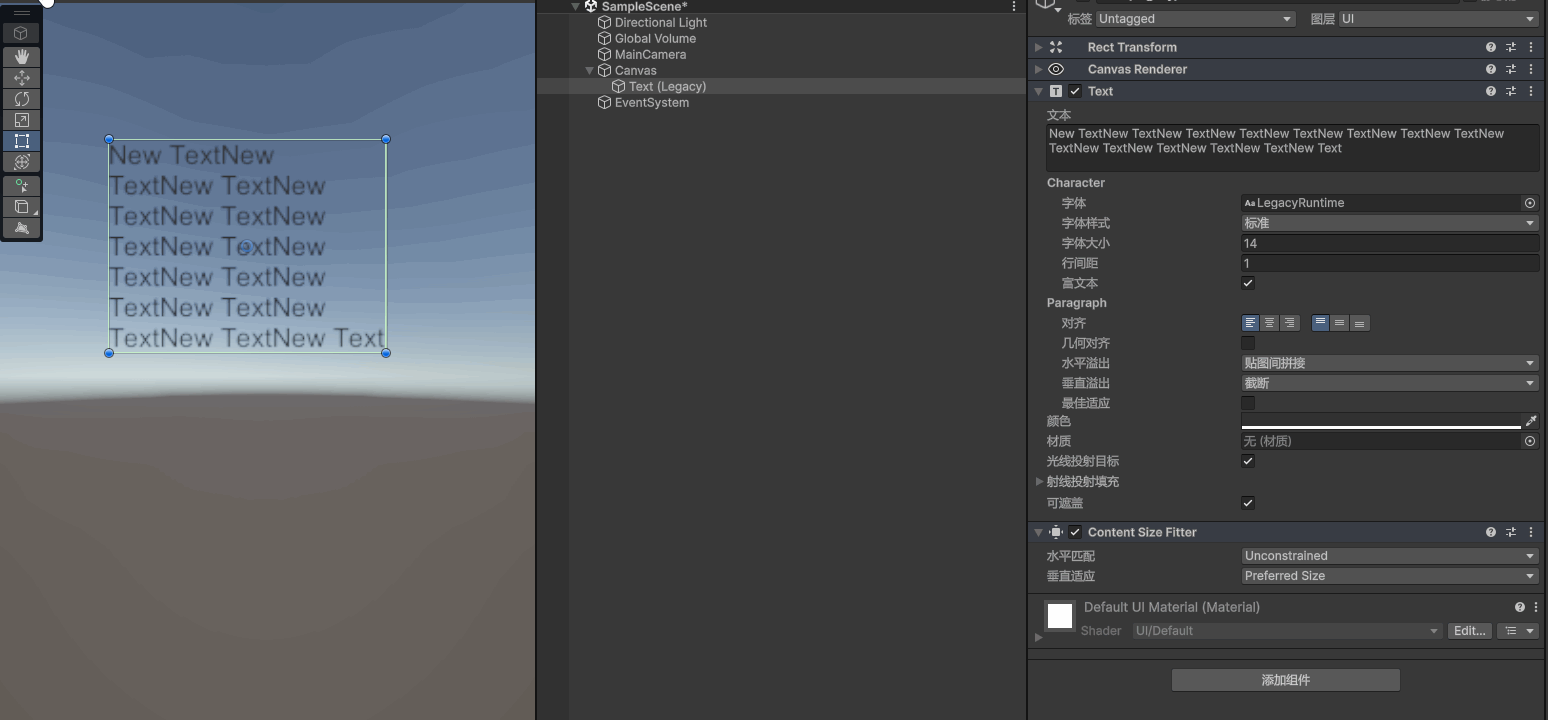1548x720 pixels.
Task: Expand the 射线投射填充 foldout
Action: [1039, 482]
